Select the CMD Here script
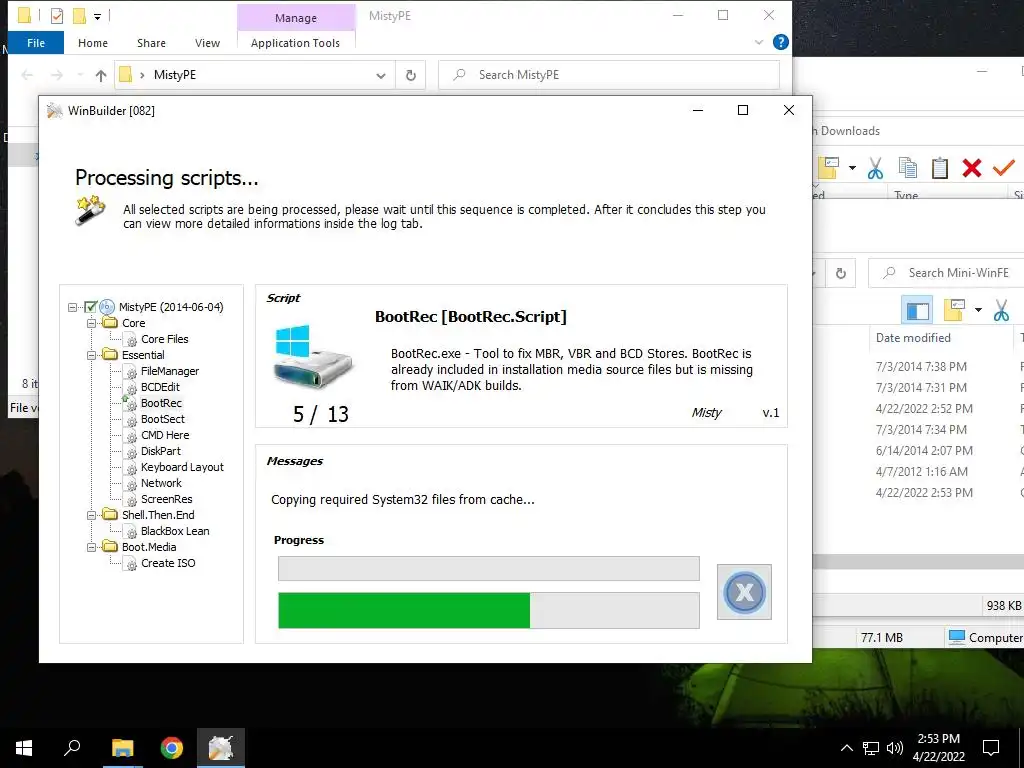This screenshot has height=768, width=1024. tap(165, 435)
